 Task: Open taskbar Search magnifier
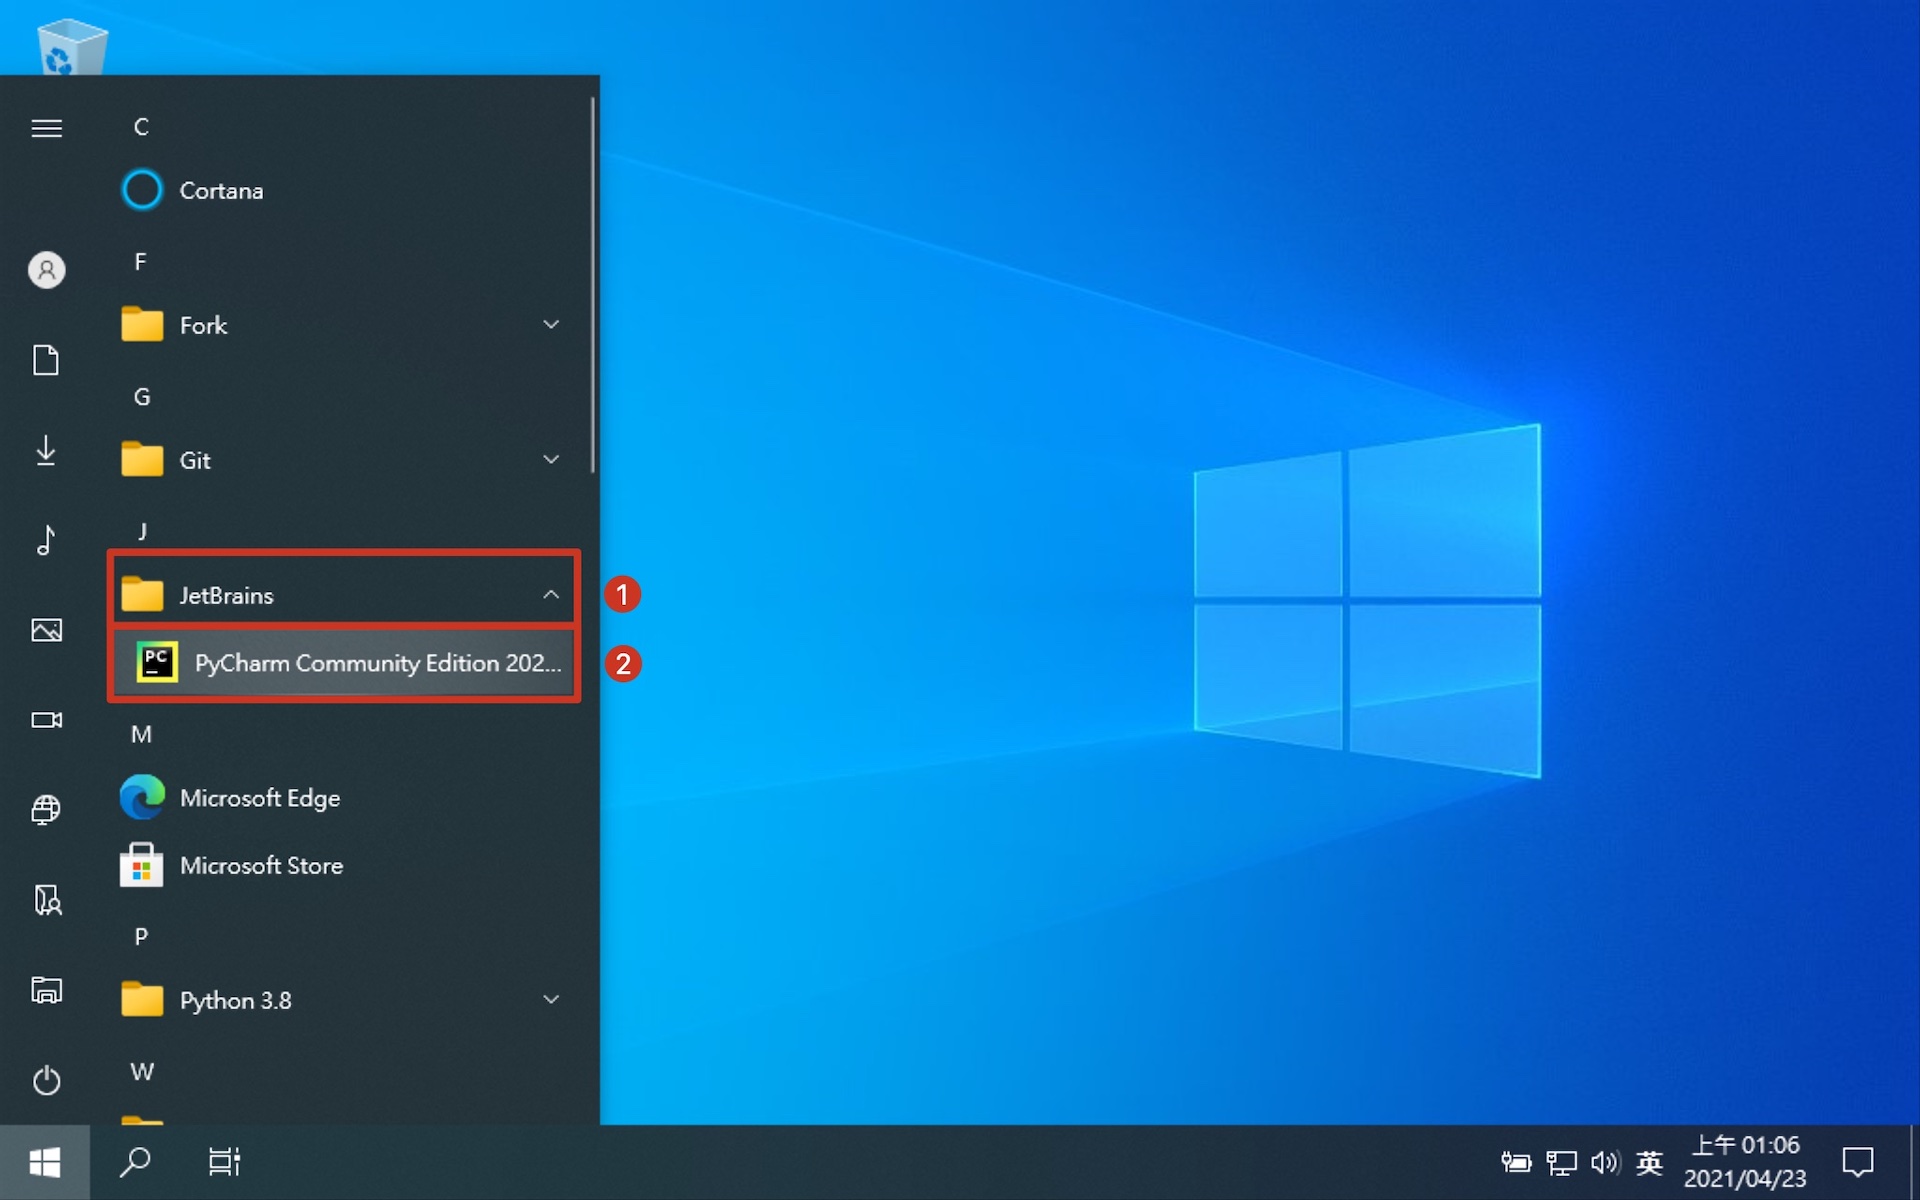tap(135, 1162)
